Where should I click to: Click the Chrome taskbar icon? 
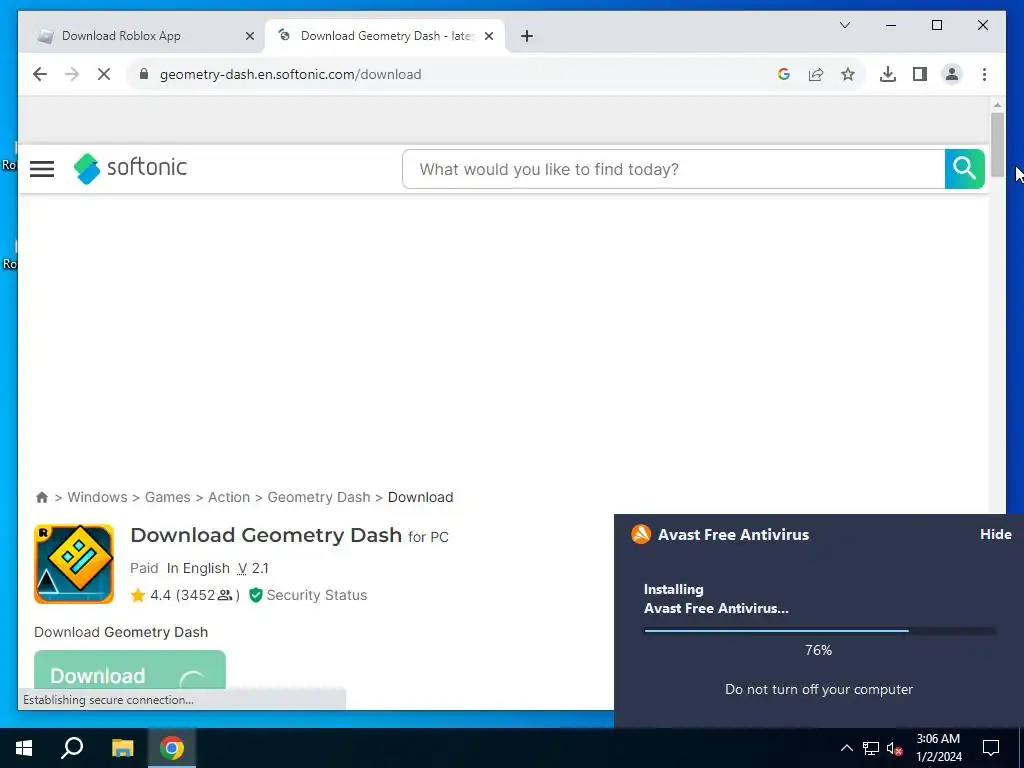(x=172, y=748)
